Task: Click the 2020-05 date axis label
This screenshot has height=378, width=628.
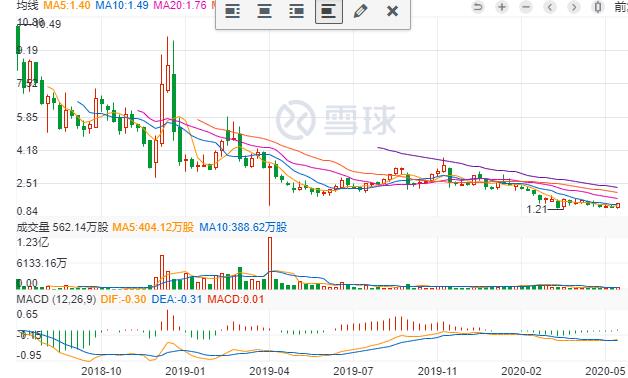Action: 605,371
